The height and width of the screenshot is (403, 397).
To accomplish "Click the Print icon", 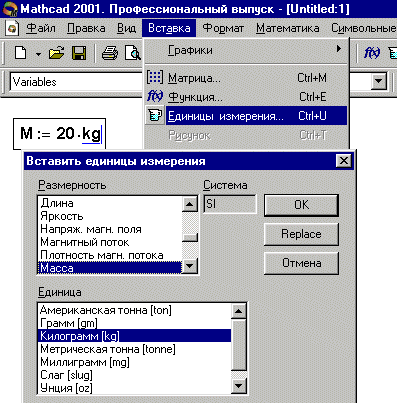I will click(x=110, y=53).
